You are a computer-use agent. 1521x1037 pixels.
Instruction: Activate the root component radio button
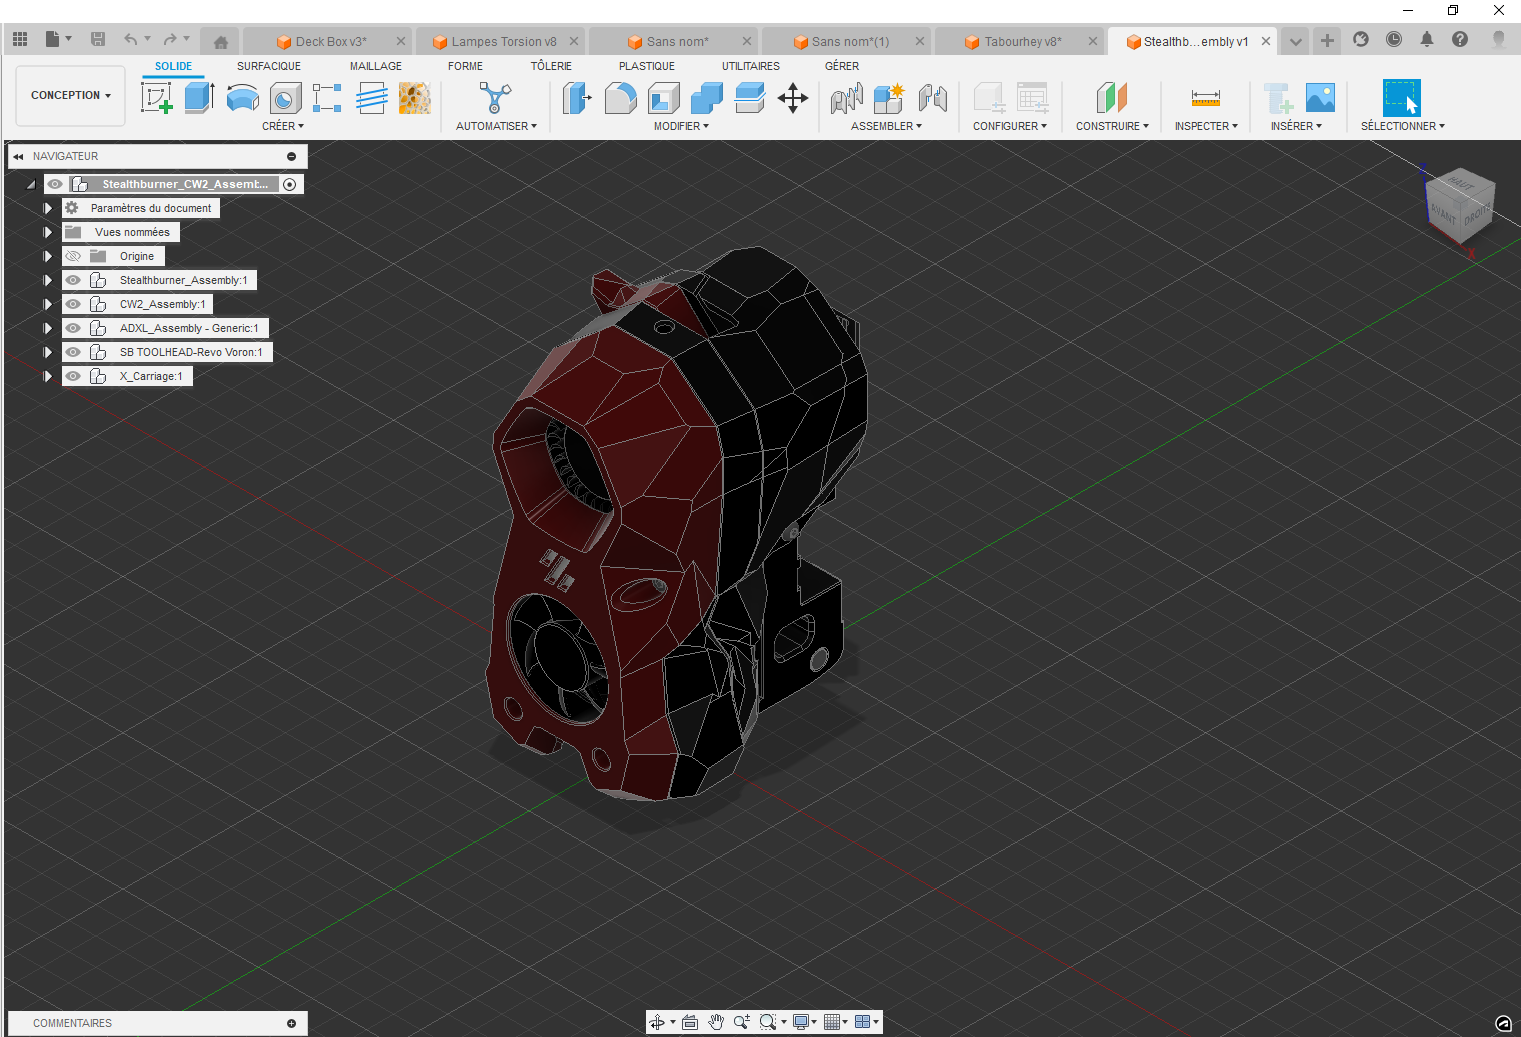pos(289,184)
